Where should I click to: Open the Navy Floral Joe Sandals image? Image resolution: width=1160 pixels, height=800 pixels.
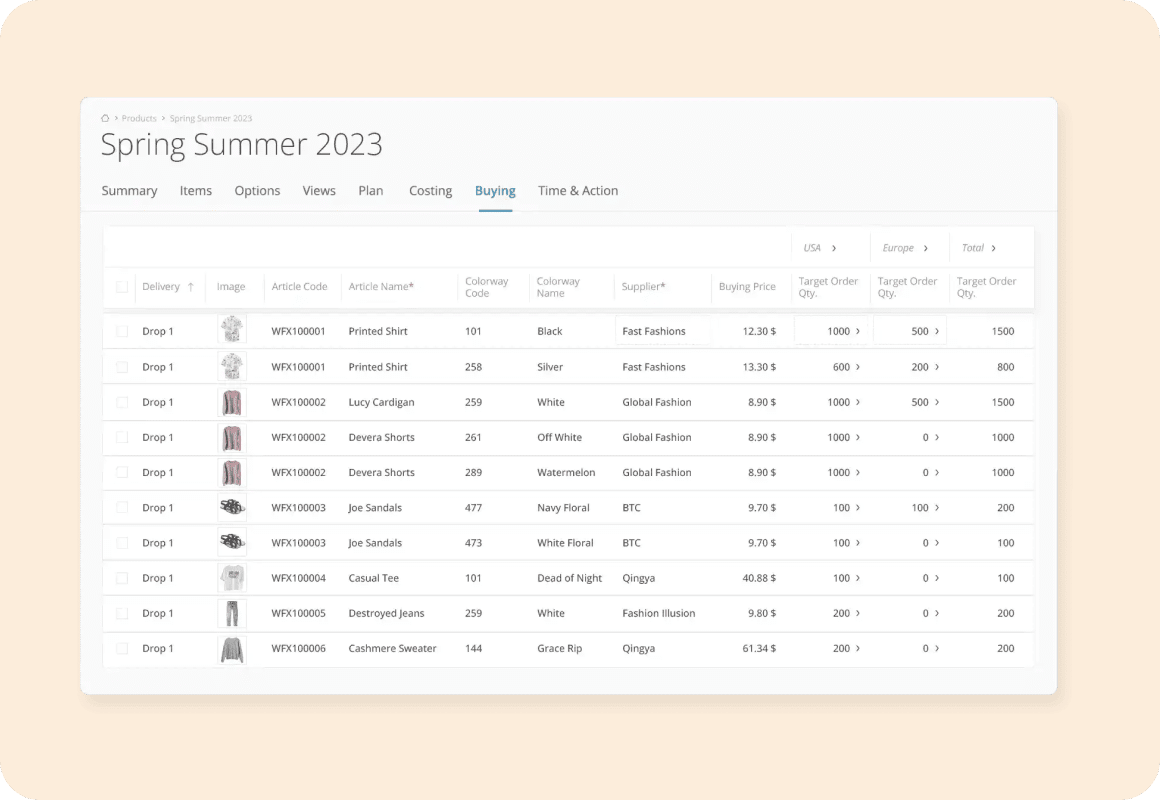tap(232, 508)
